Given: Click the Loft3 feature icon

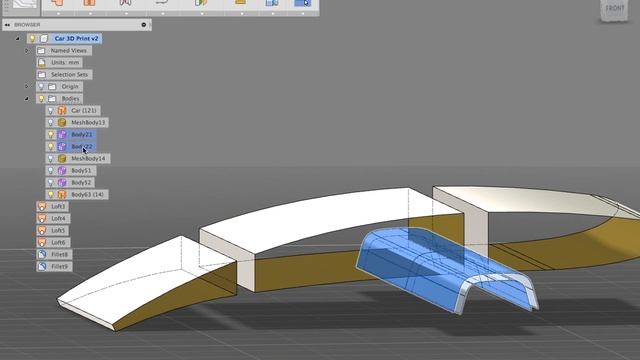Looking at the screenshot, I should click(x=42, y=207).
